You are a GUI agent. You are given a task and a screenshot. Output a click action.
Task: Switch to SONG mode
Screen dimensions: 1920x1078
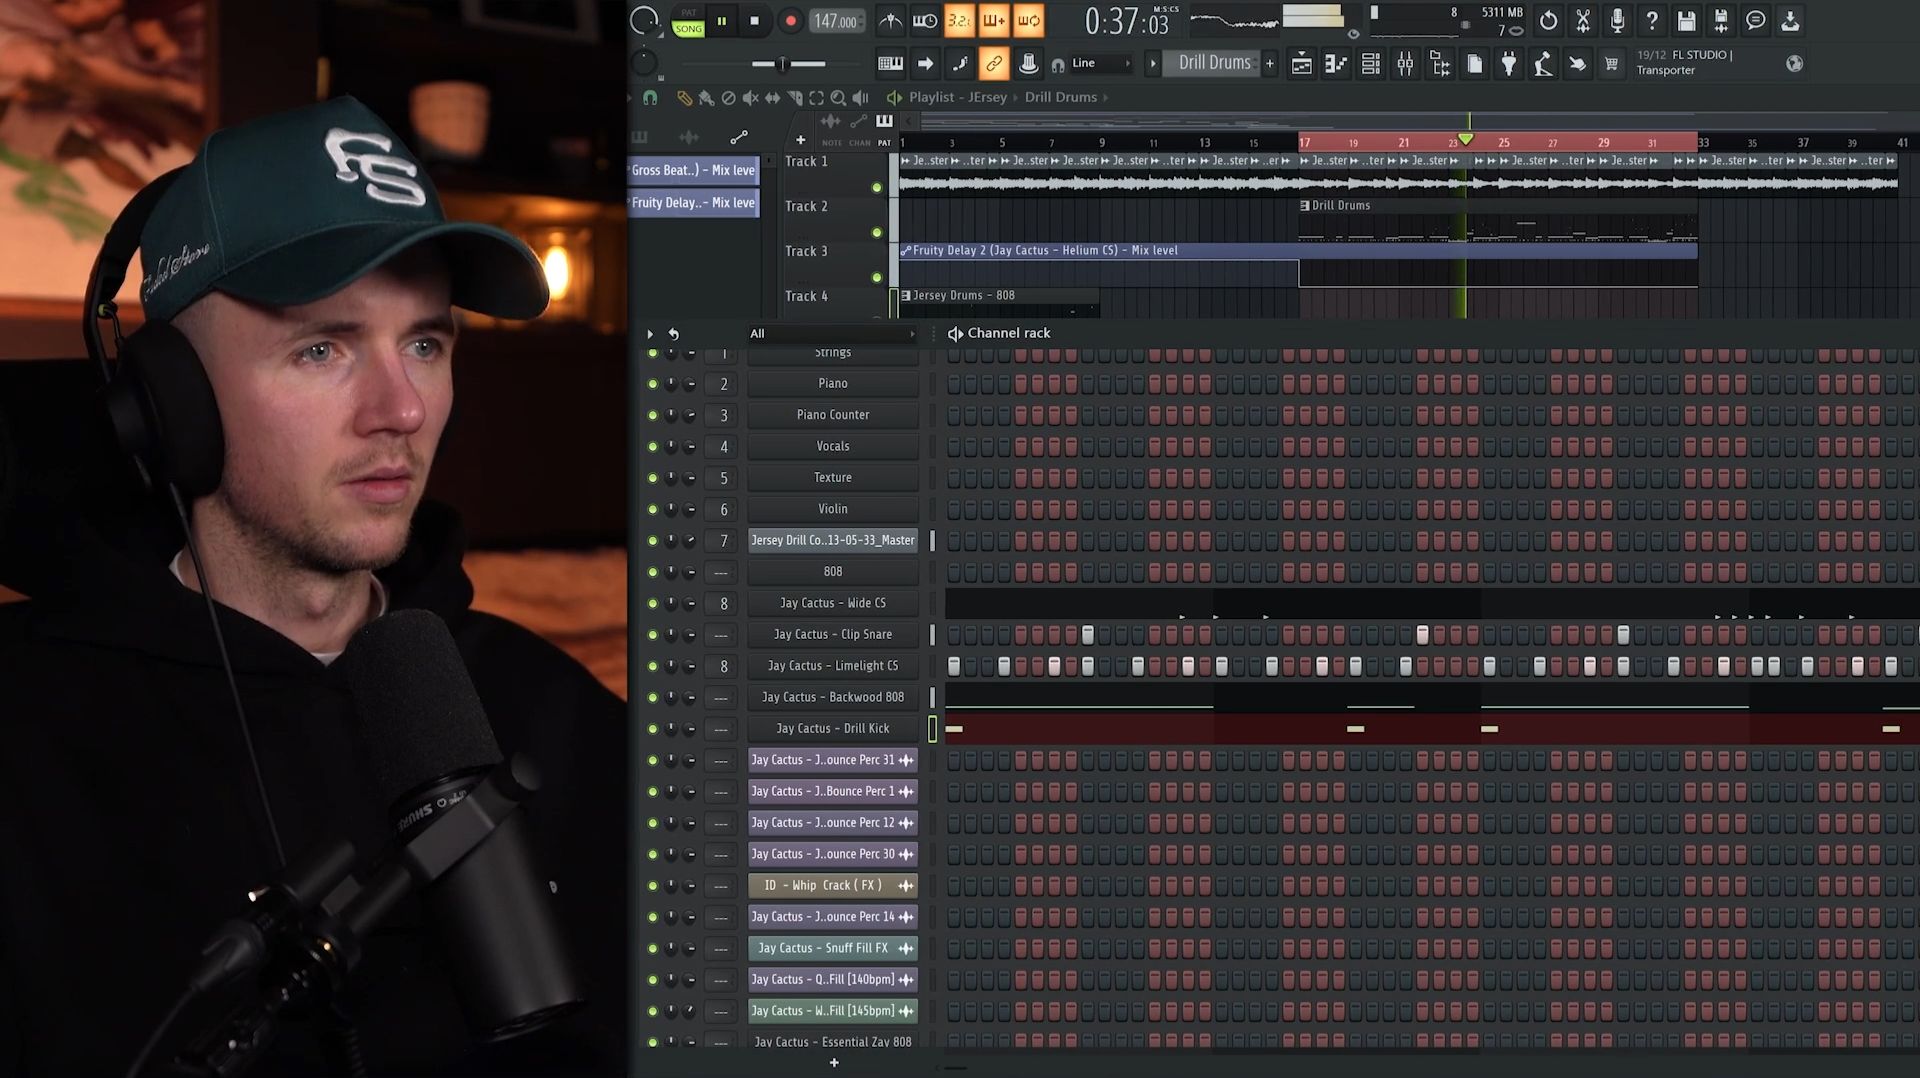pyautogui.click(x=688, y=29)
